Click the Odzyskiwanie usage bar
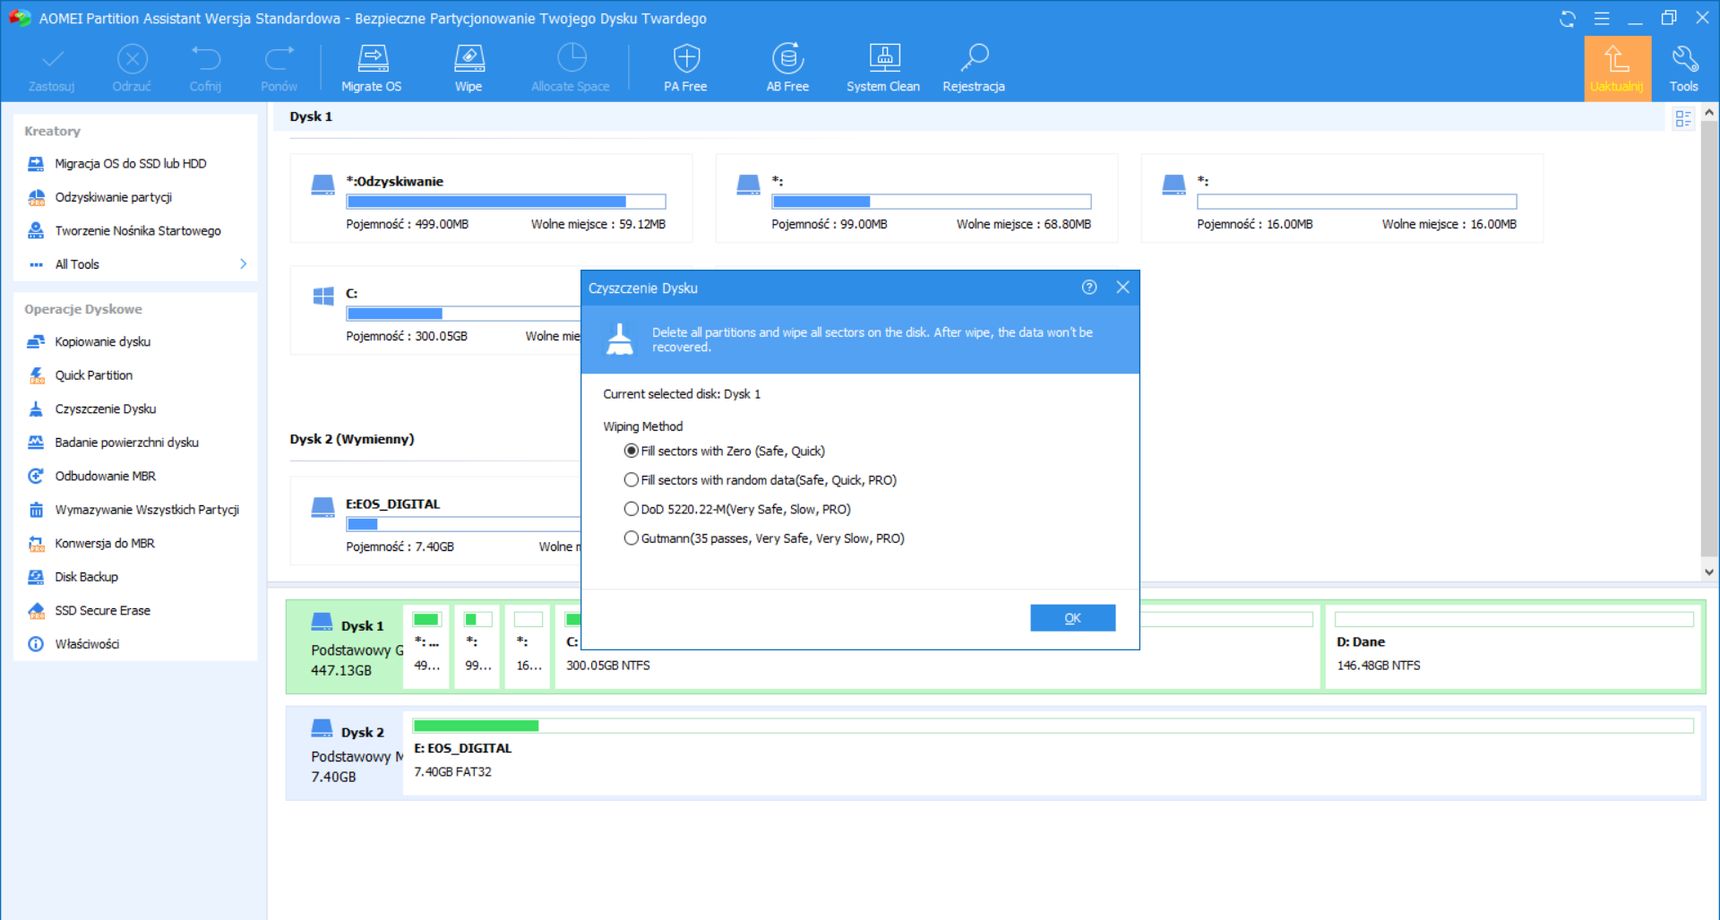The width and height of the screenshot is (1720, 920). (x=506, y=202)
